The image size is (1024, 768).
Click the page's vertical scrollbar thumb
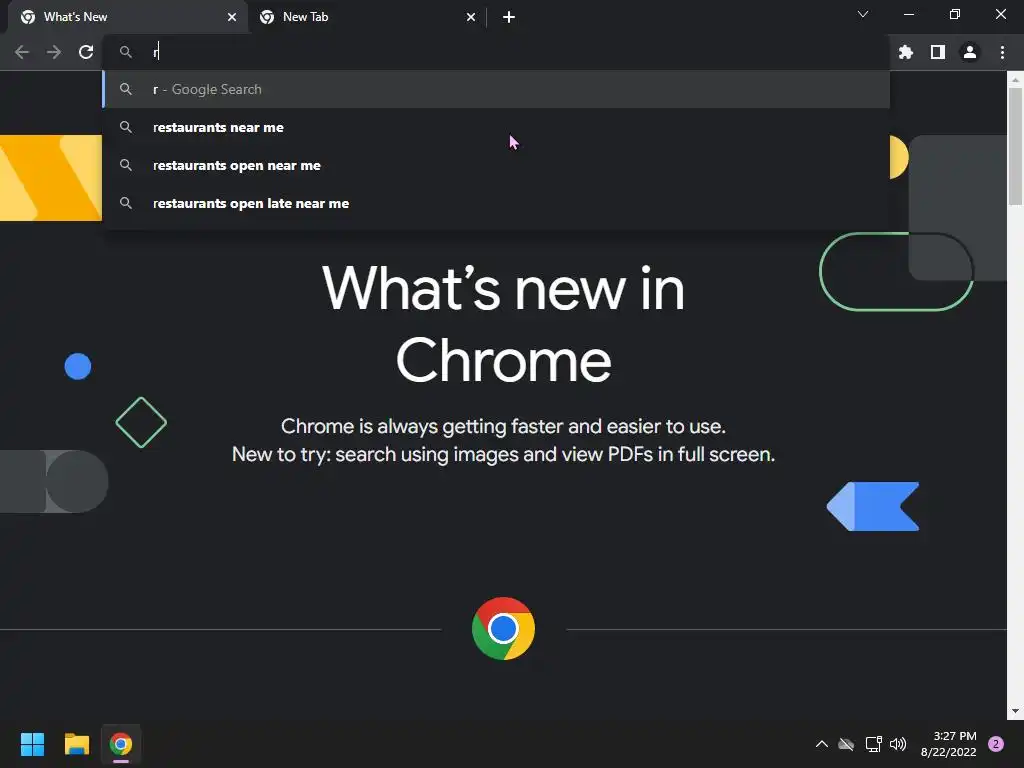(1015, 146)
